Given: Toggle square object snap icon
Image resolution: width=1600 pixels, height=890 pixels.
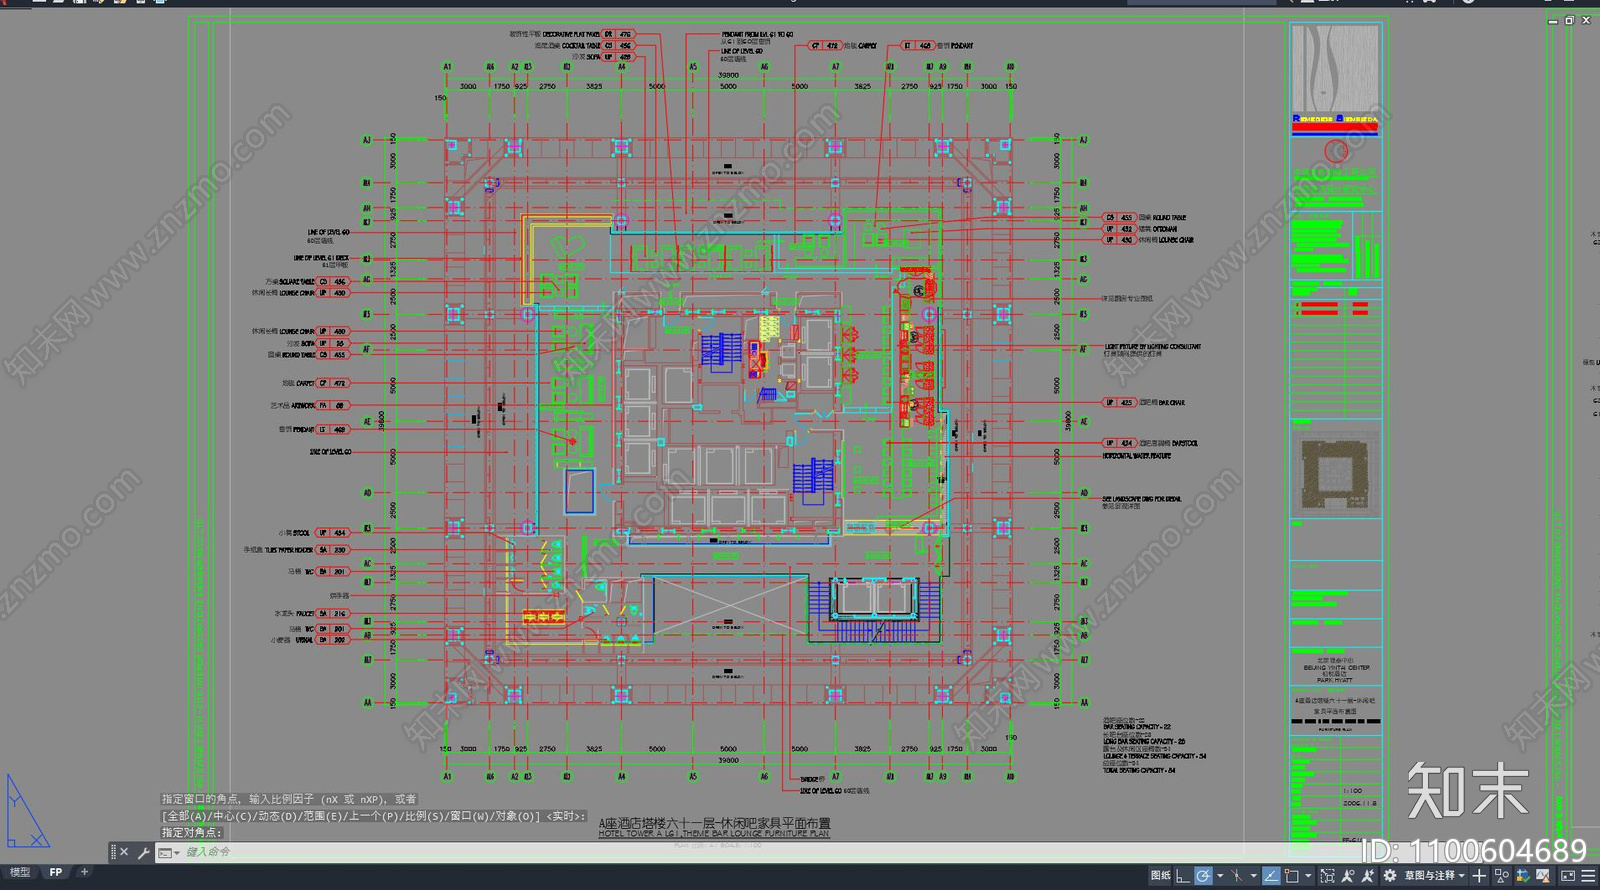Looking at the screenshot, I should (x=1292, y=876).
